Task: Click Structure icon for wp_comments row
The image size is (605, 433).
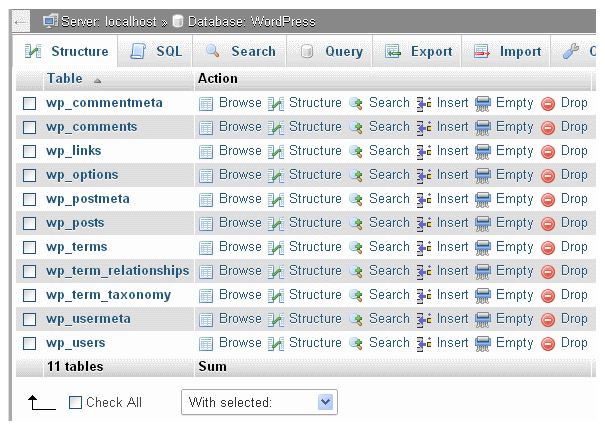Action: (x=276, y=127)
